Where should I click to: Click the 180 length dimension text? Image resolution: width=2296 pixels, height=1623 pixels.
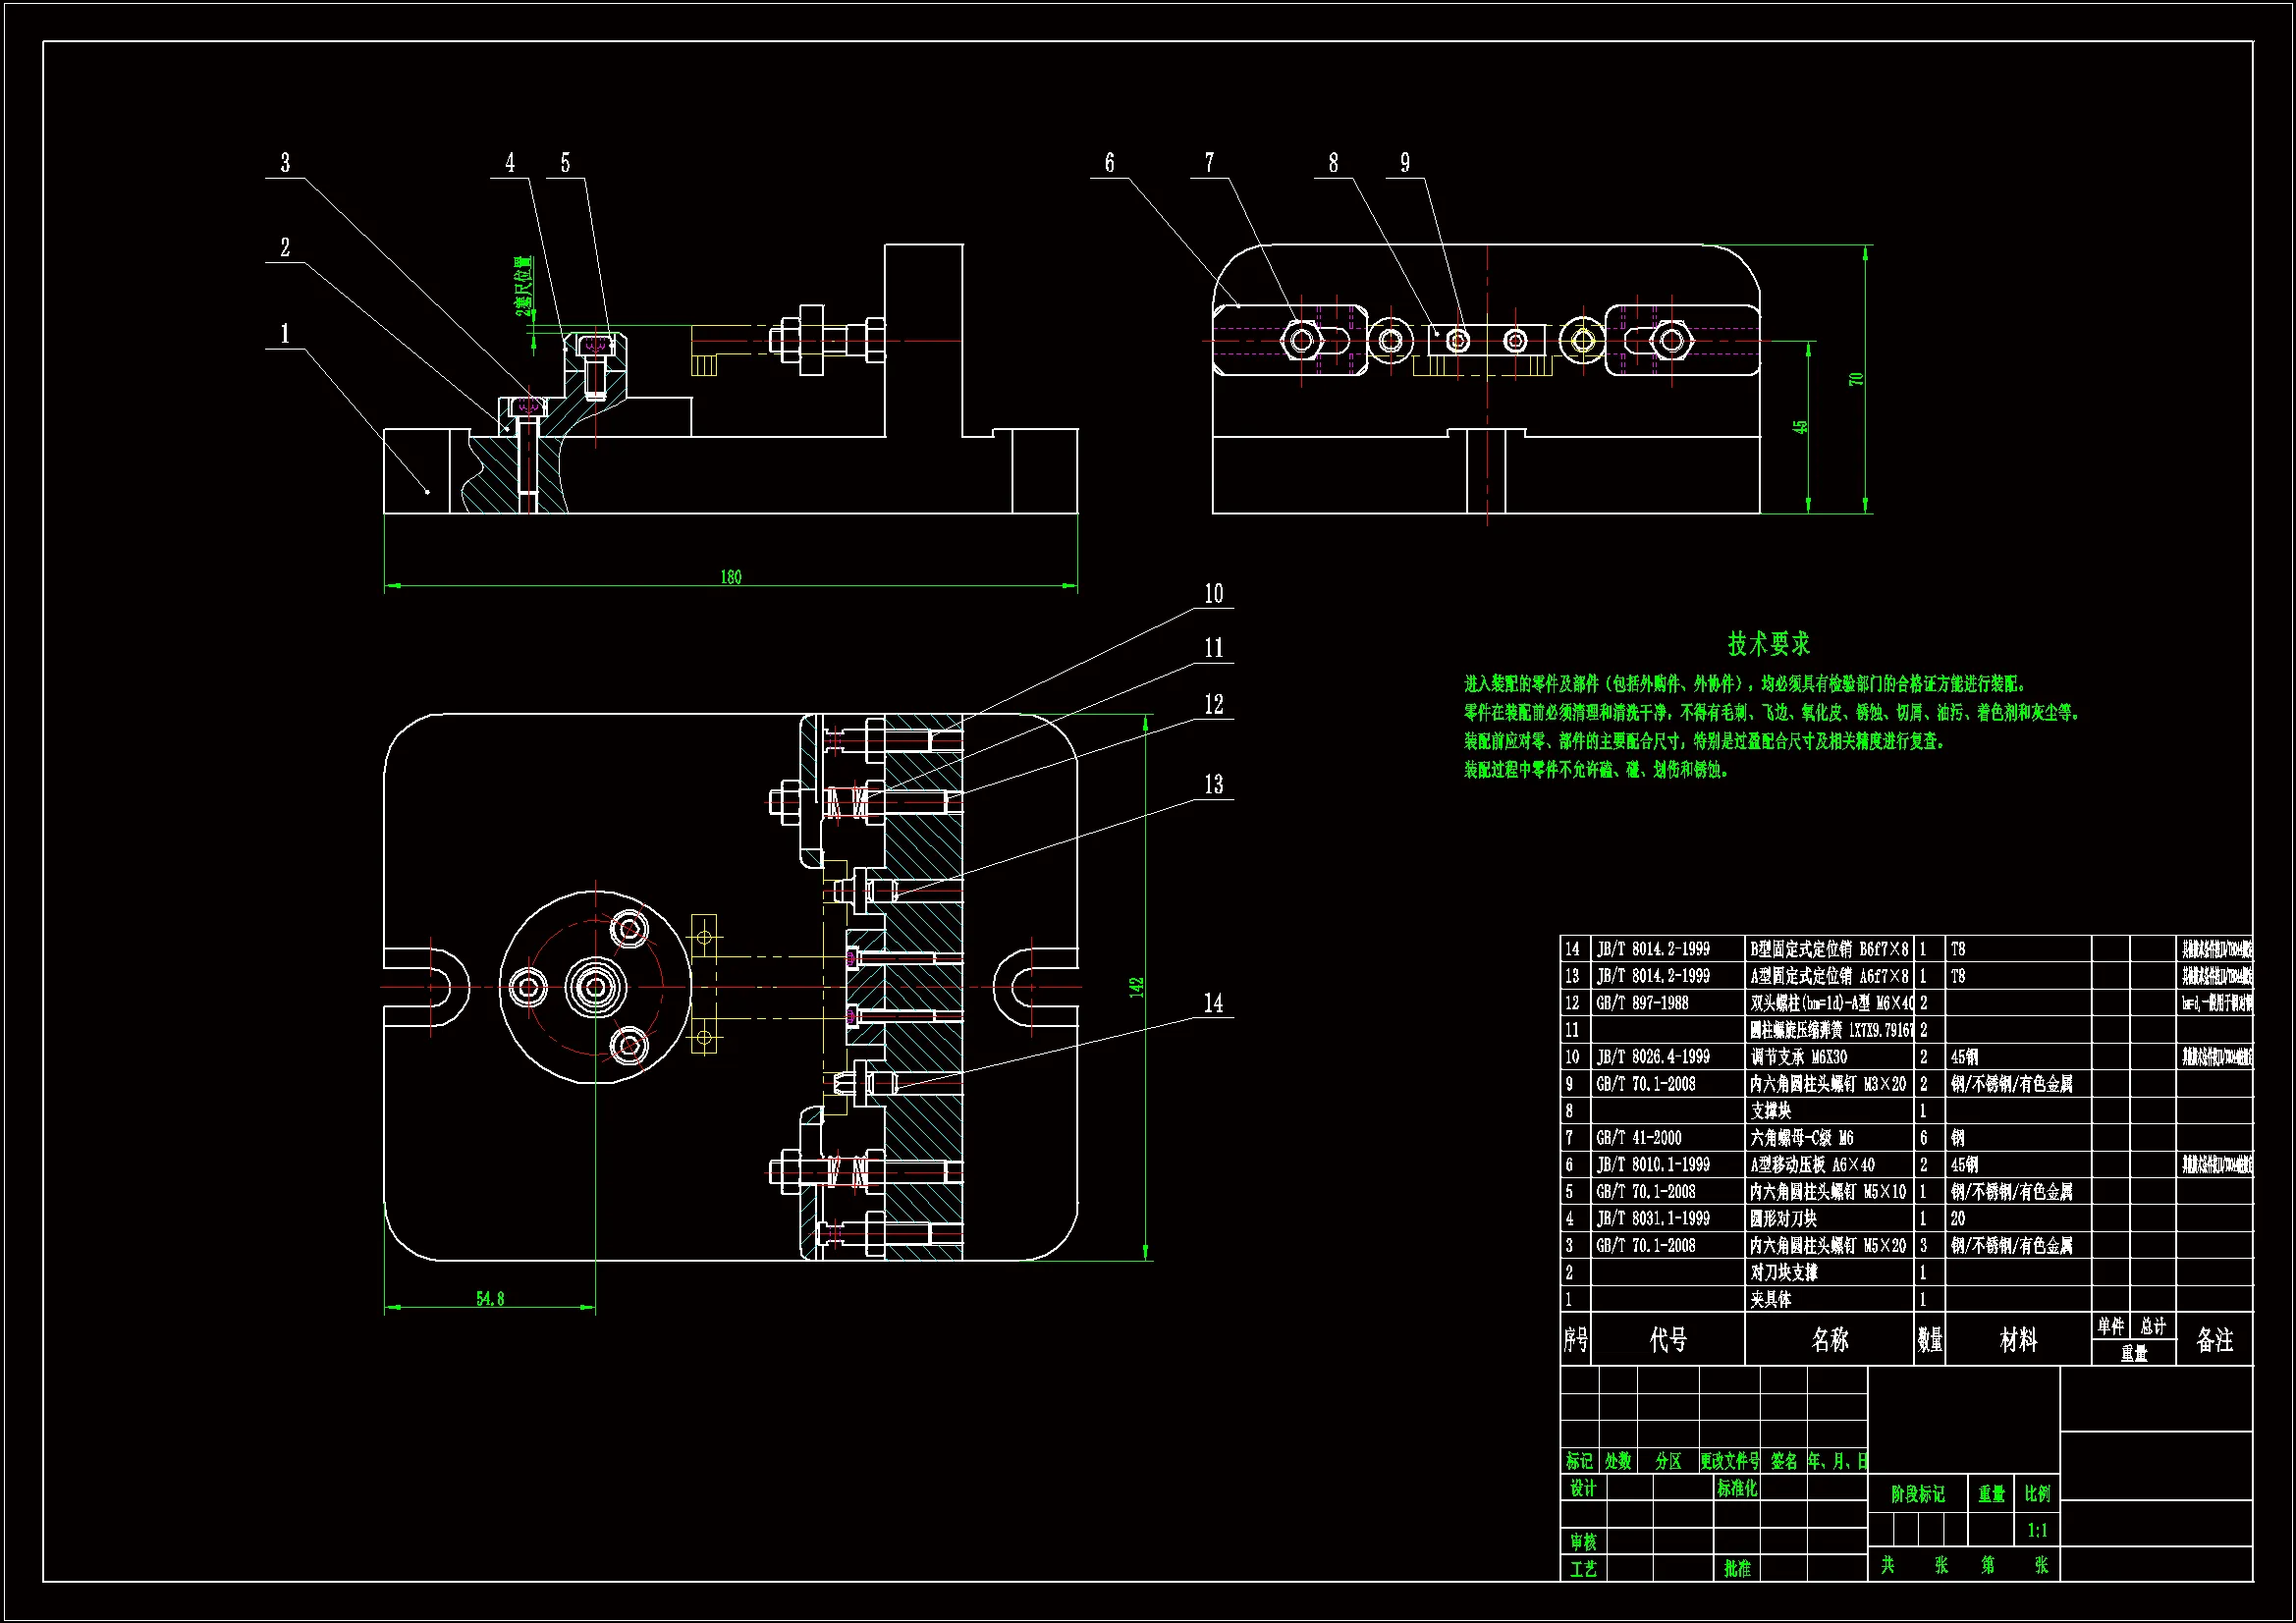point(731,577)
